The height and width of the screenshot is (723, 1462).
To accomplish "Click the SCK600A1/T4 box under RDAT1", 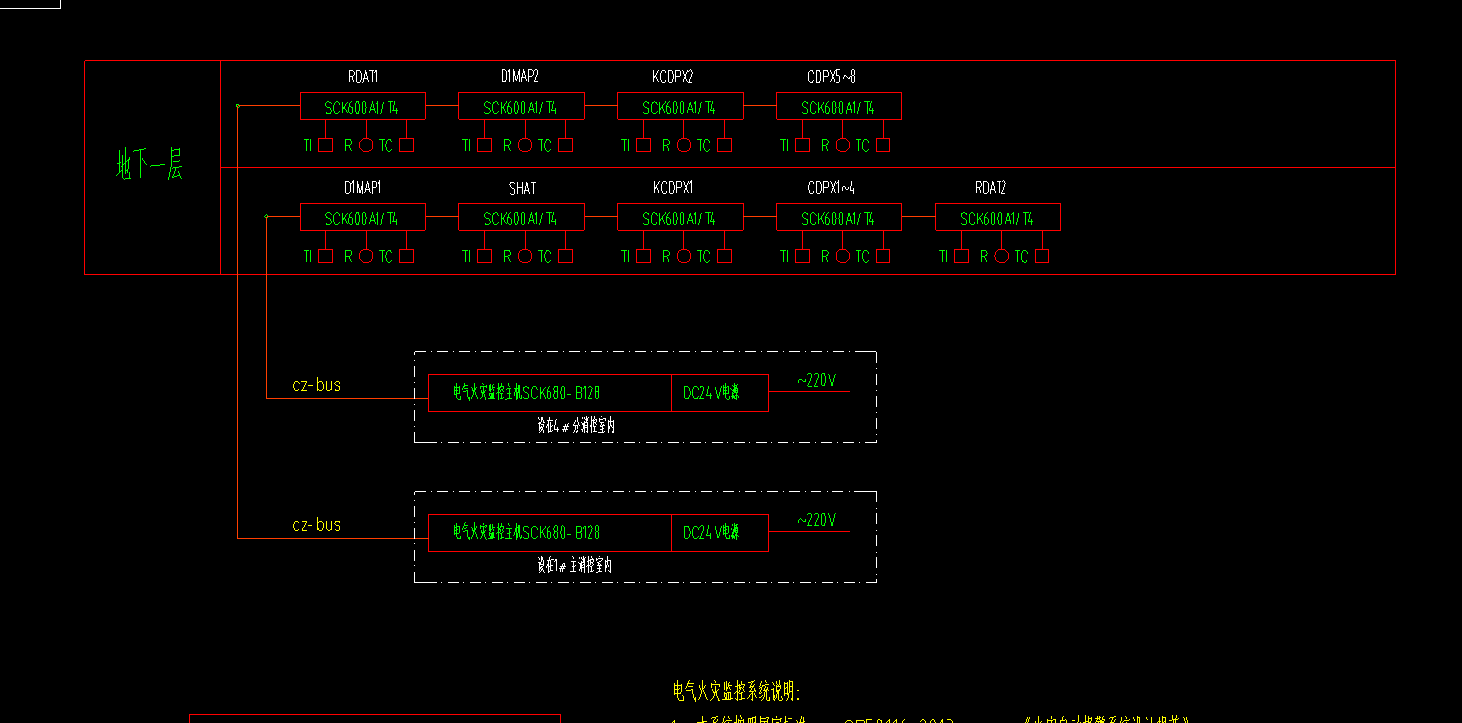I will [363, 107].
